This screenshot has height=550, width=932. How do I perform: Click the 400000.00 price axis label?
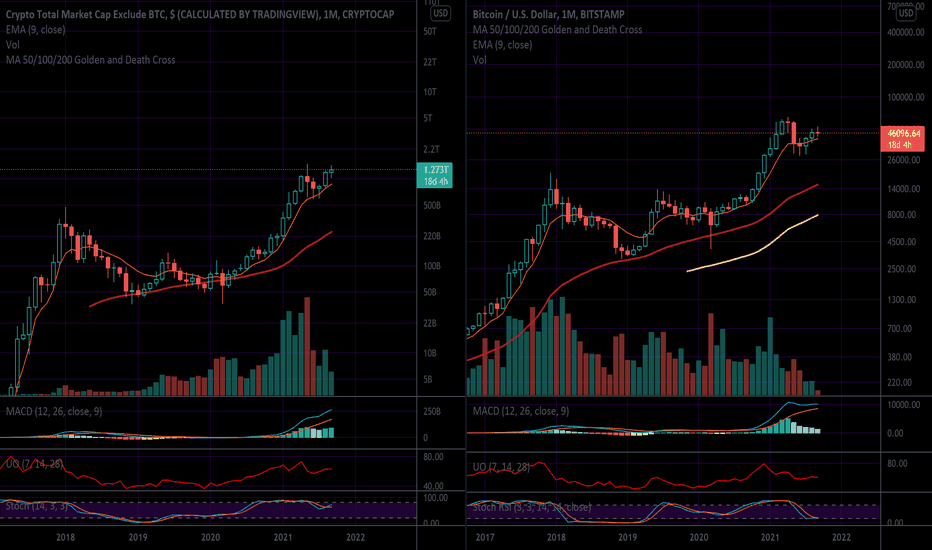[x=906, y=33]
